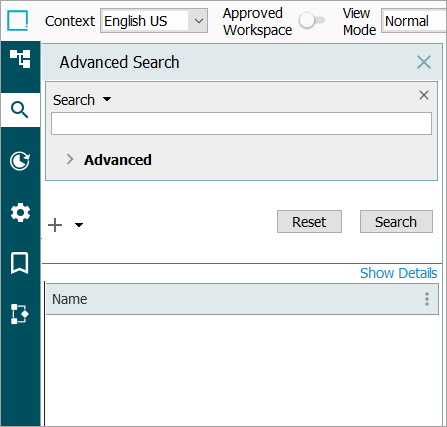Viewport: 447px width, 427px height.
Task: Open dropdown arrow next to plus icon
Action: click(x=79, y=225)
